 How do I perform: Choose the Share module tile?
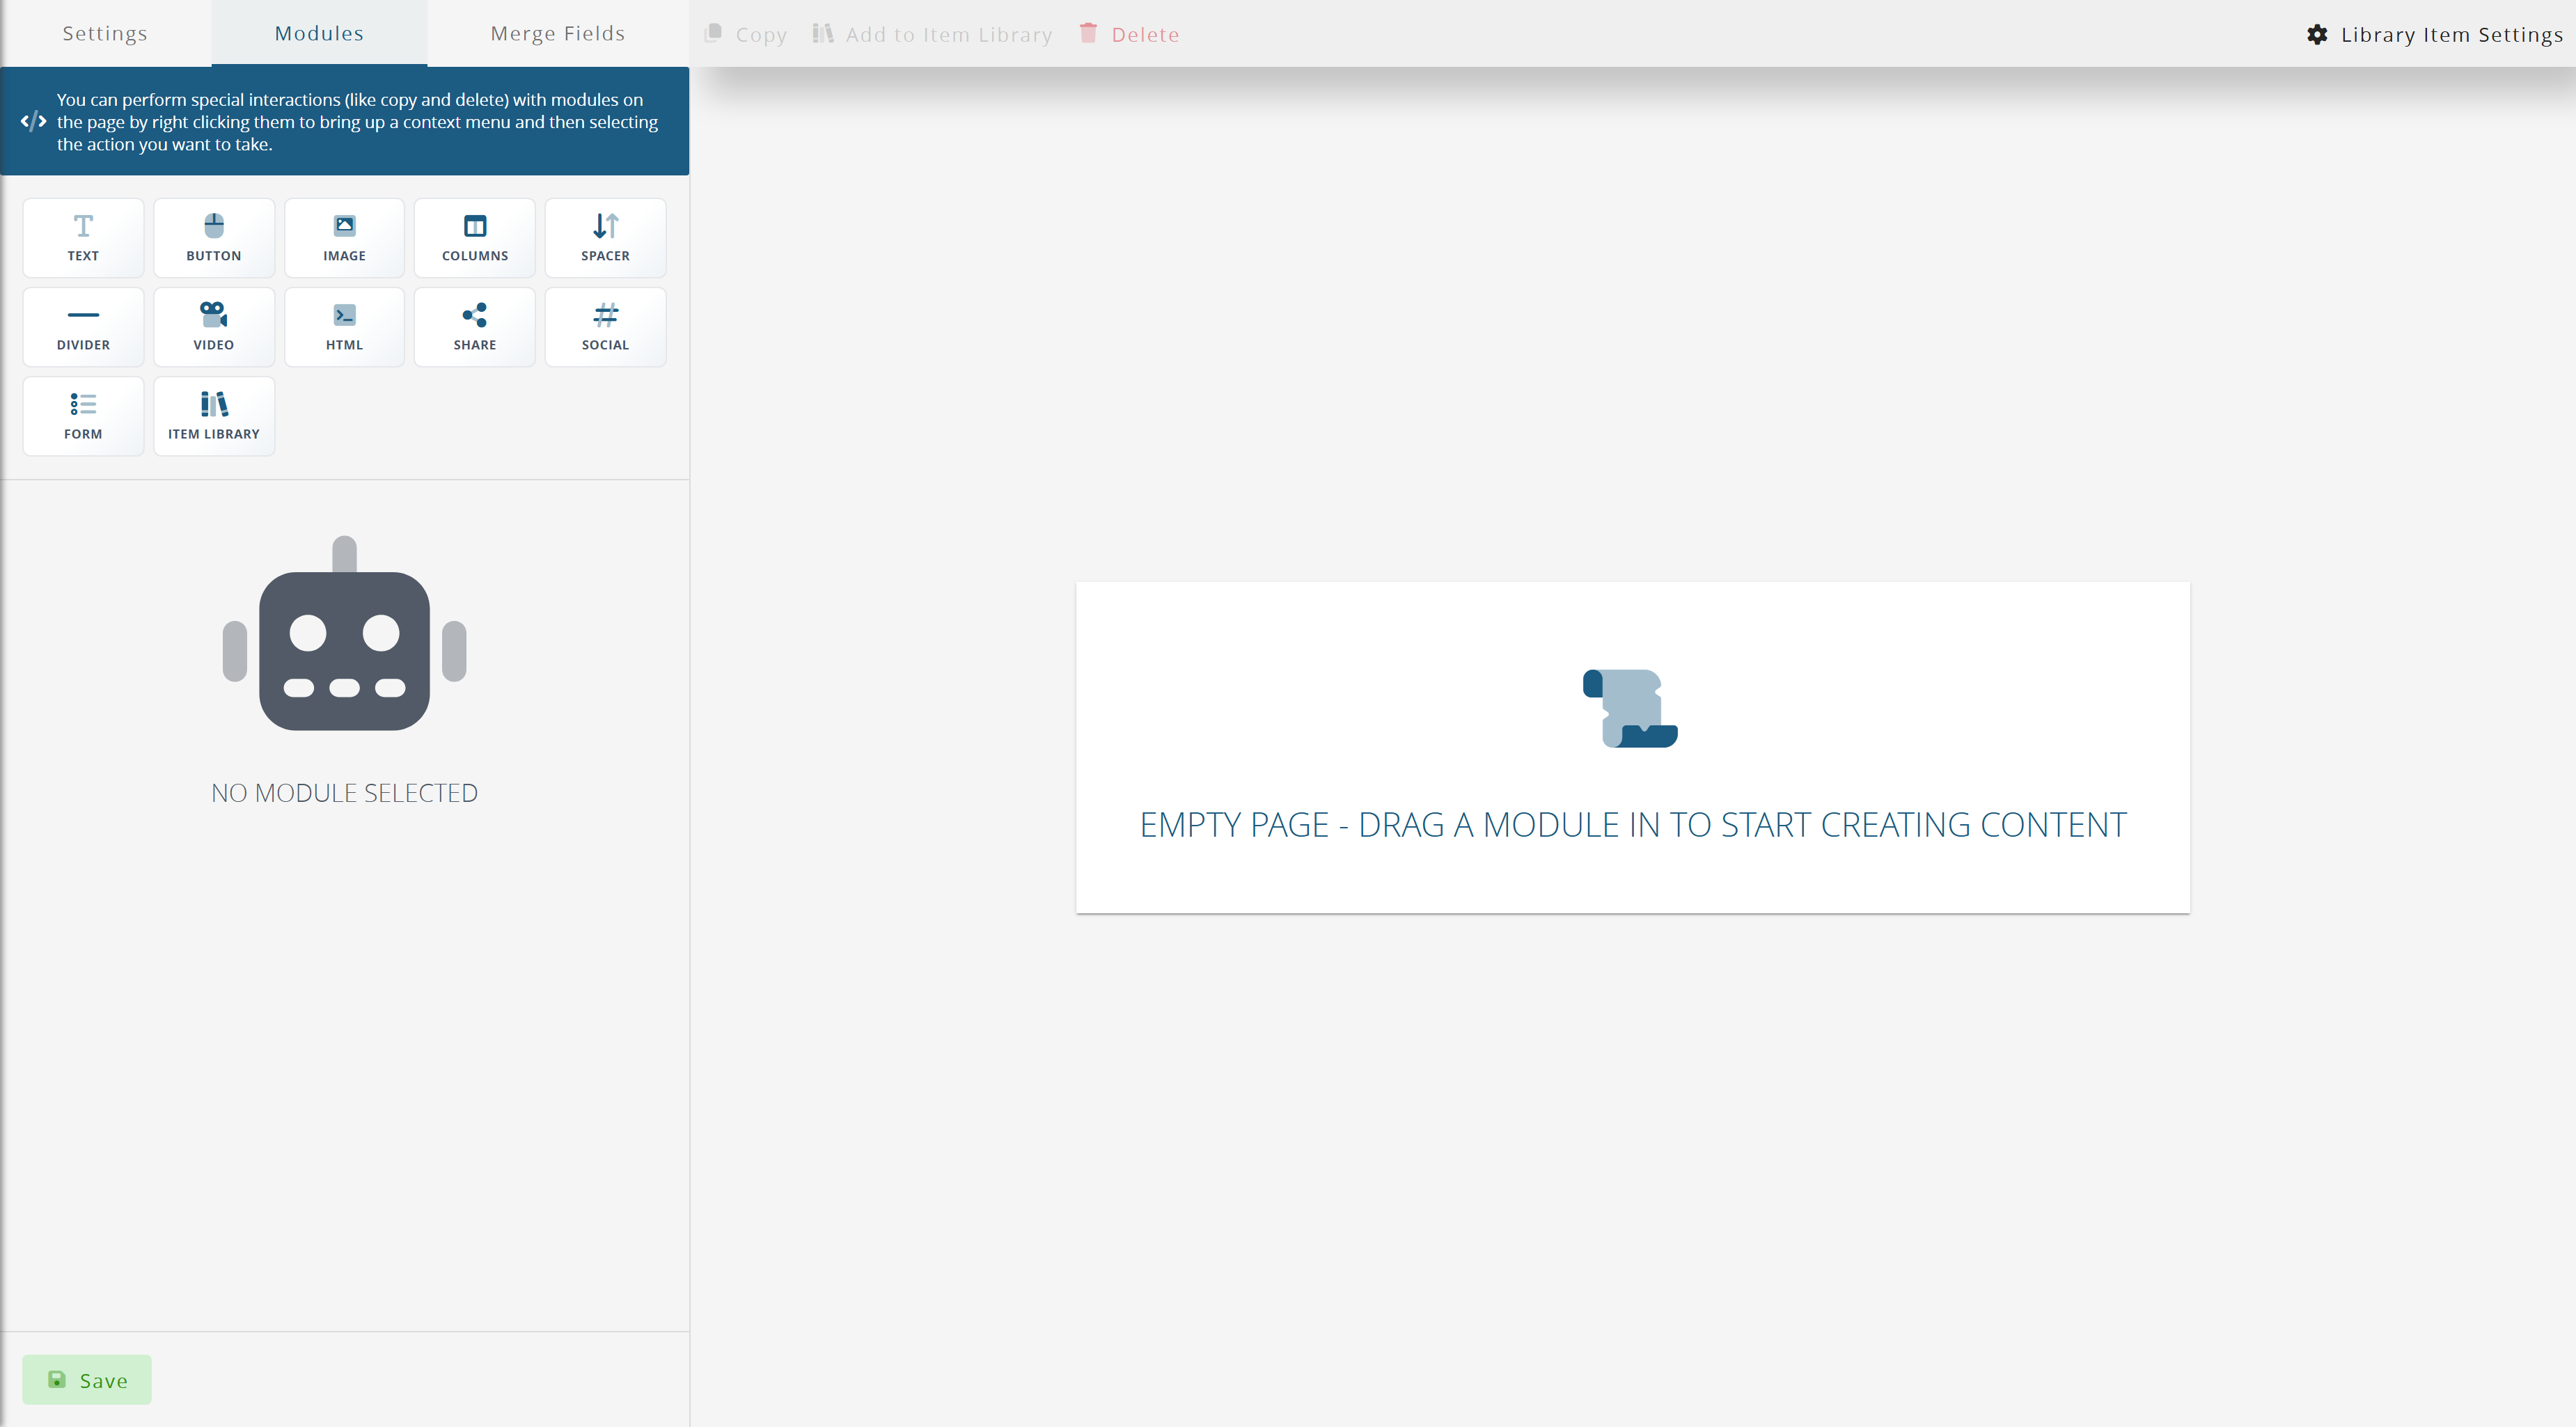475,327
